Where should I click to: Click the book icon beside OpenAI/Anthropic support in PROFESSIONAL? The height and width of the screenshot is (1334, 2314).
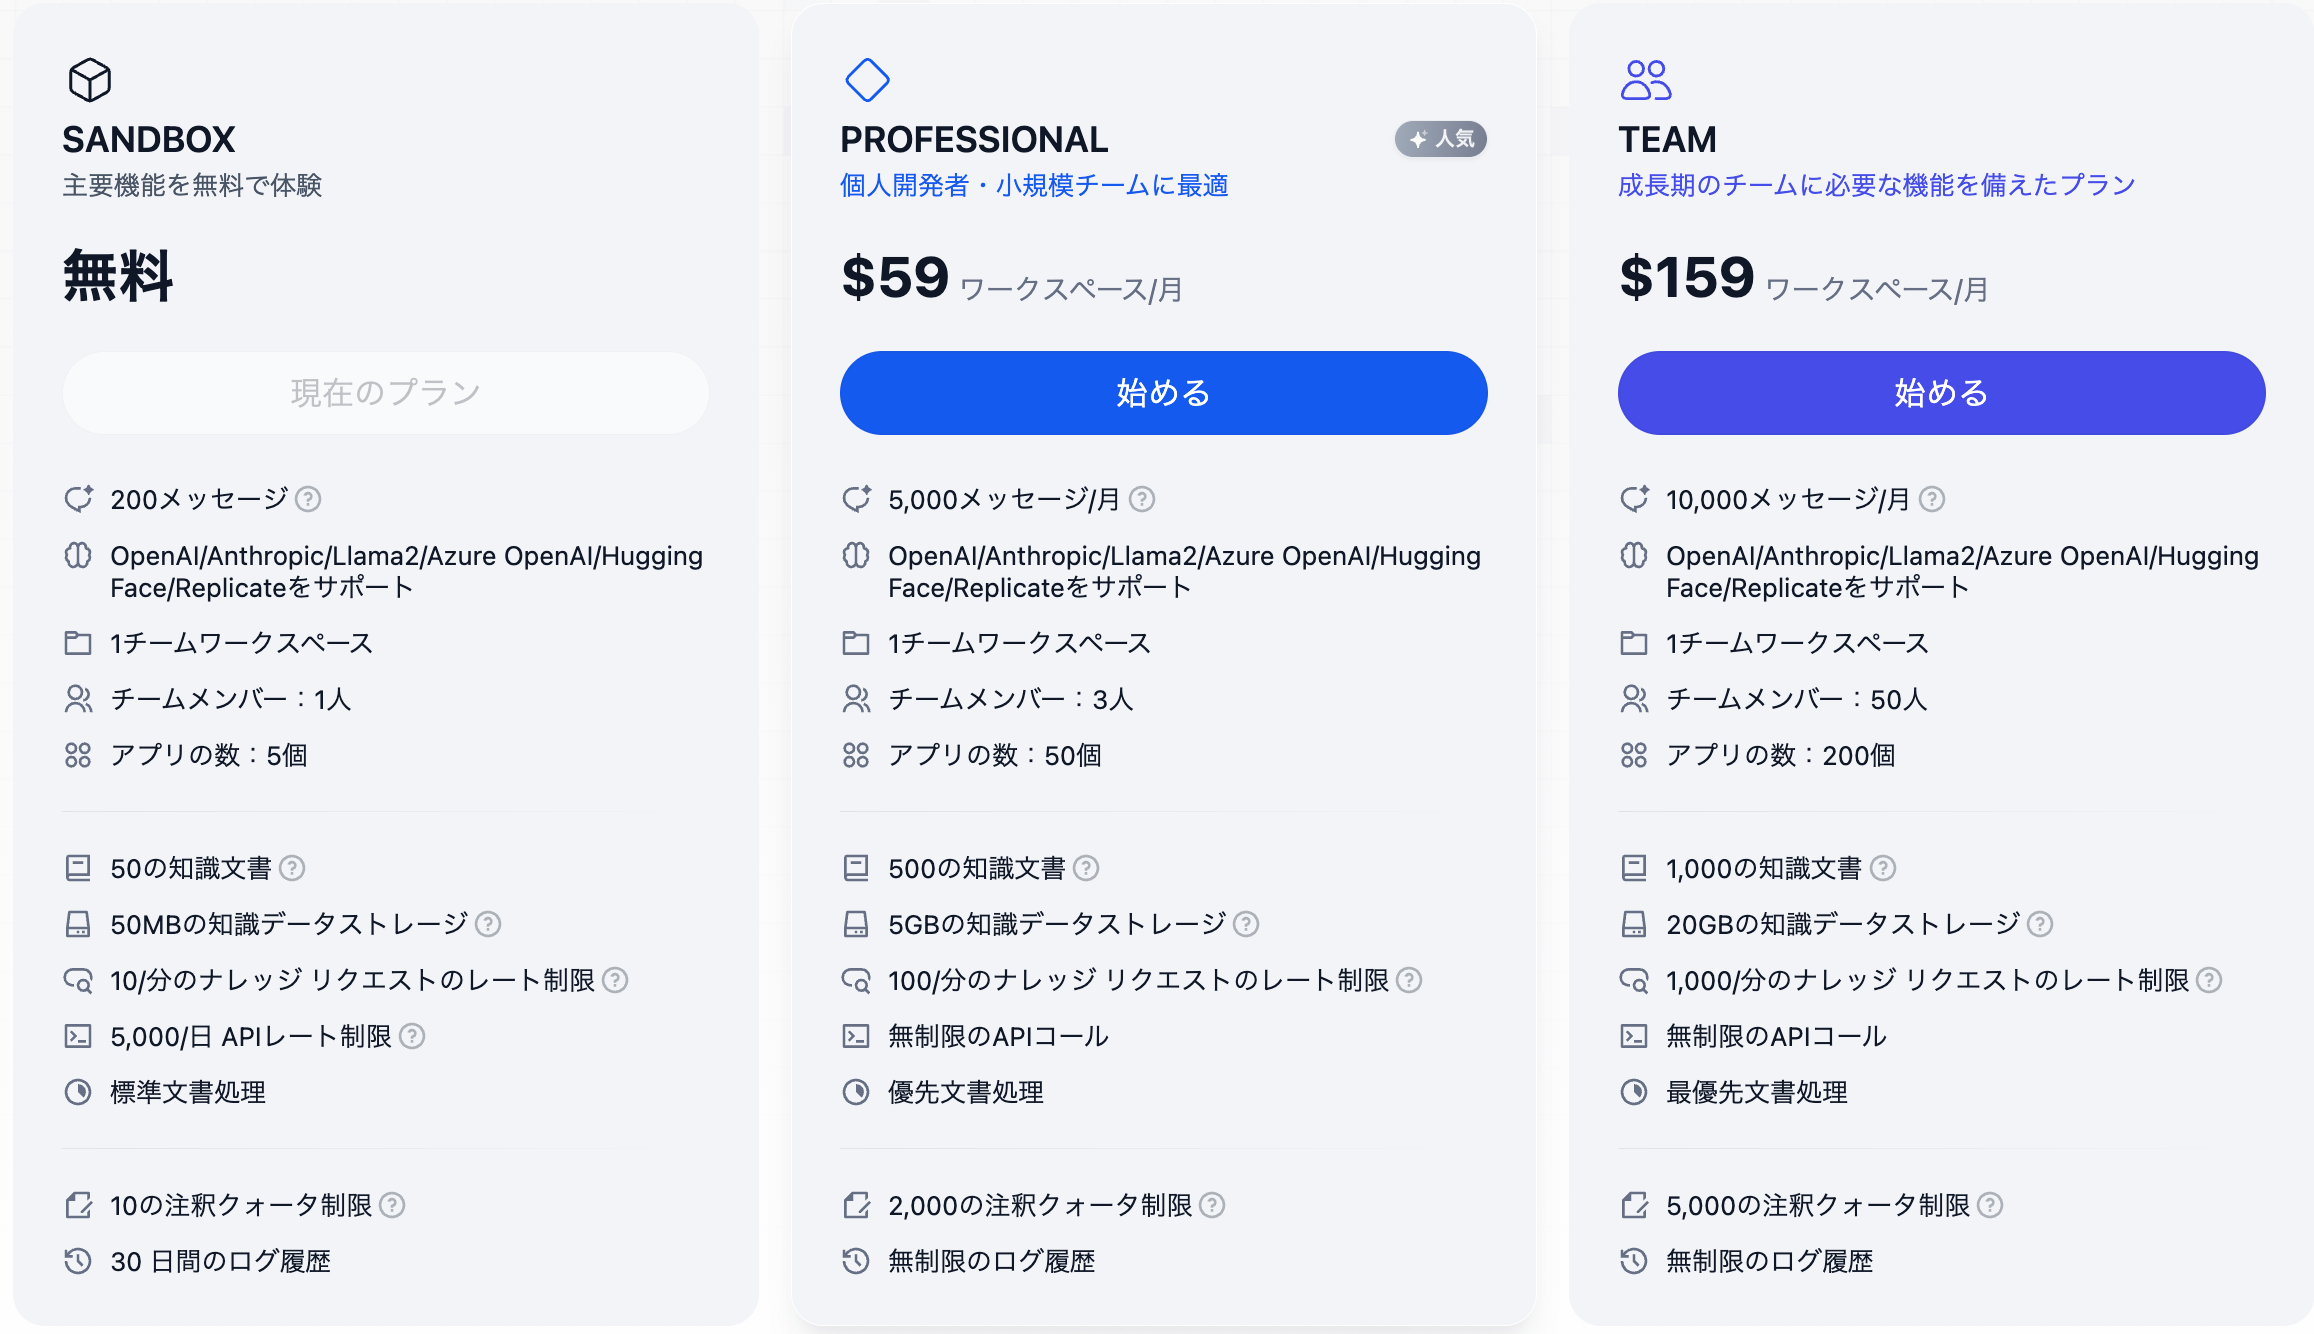tap(856, 556)
